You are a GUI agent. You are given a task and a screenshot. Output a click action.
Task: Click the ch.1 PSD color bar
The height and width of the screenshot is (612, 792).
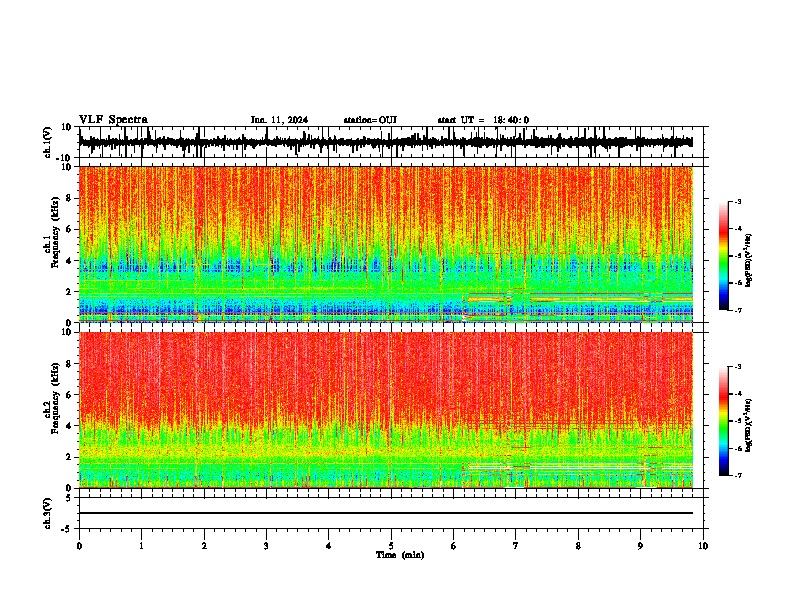(x=724, y=256)
